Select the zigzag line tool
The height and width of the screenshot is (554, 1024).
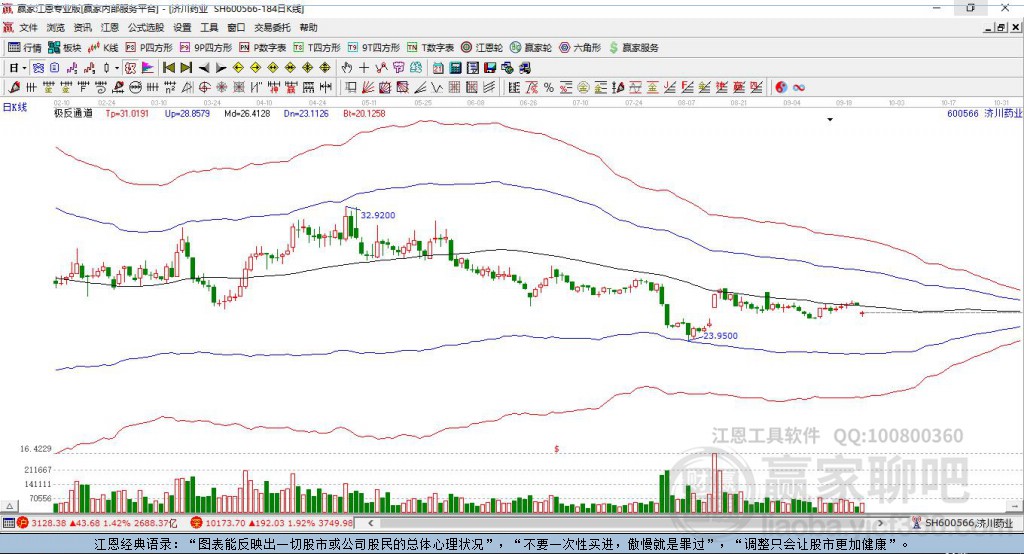coord(438,88)
